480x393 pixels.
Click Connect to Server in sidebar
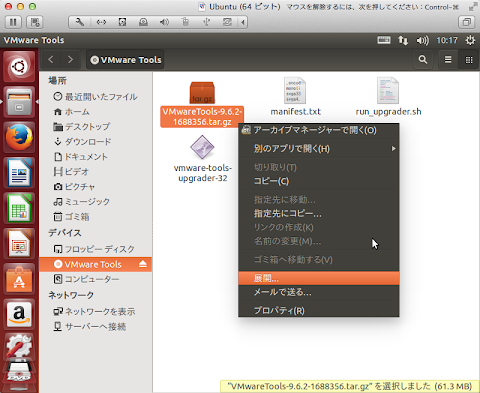click(x=95, y=326)
